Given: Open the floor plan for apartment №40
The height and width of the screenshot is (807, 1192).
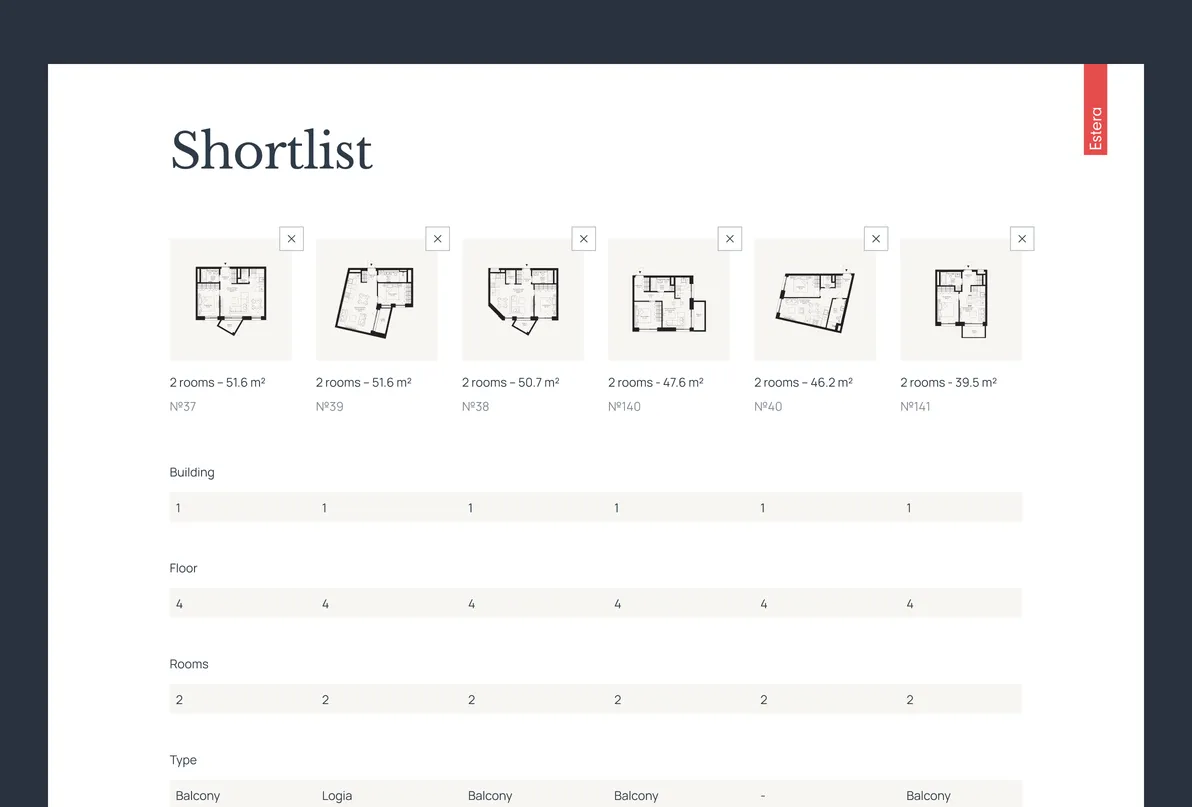Looking at the screenshot, I should click(x=815, y=298).
